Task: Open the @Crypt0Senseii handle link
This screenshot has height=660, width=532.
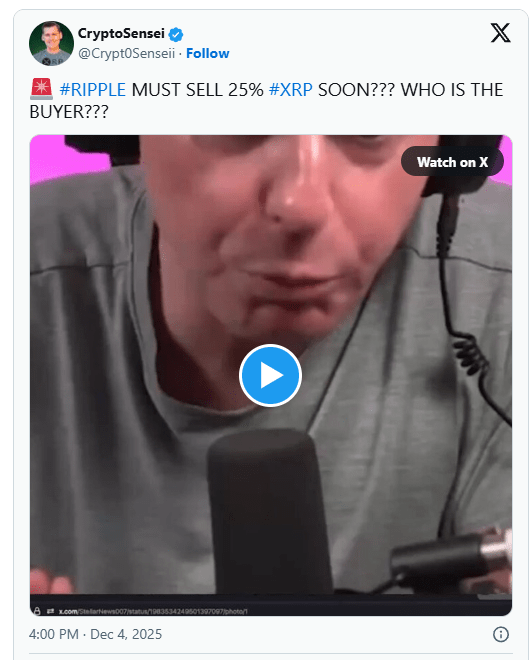Action: click(127, 53)
